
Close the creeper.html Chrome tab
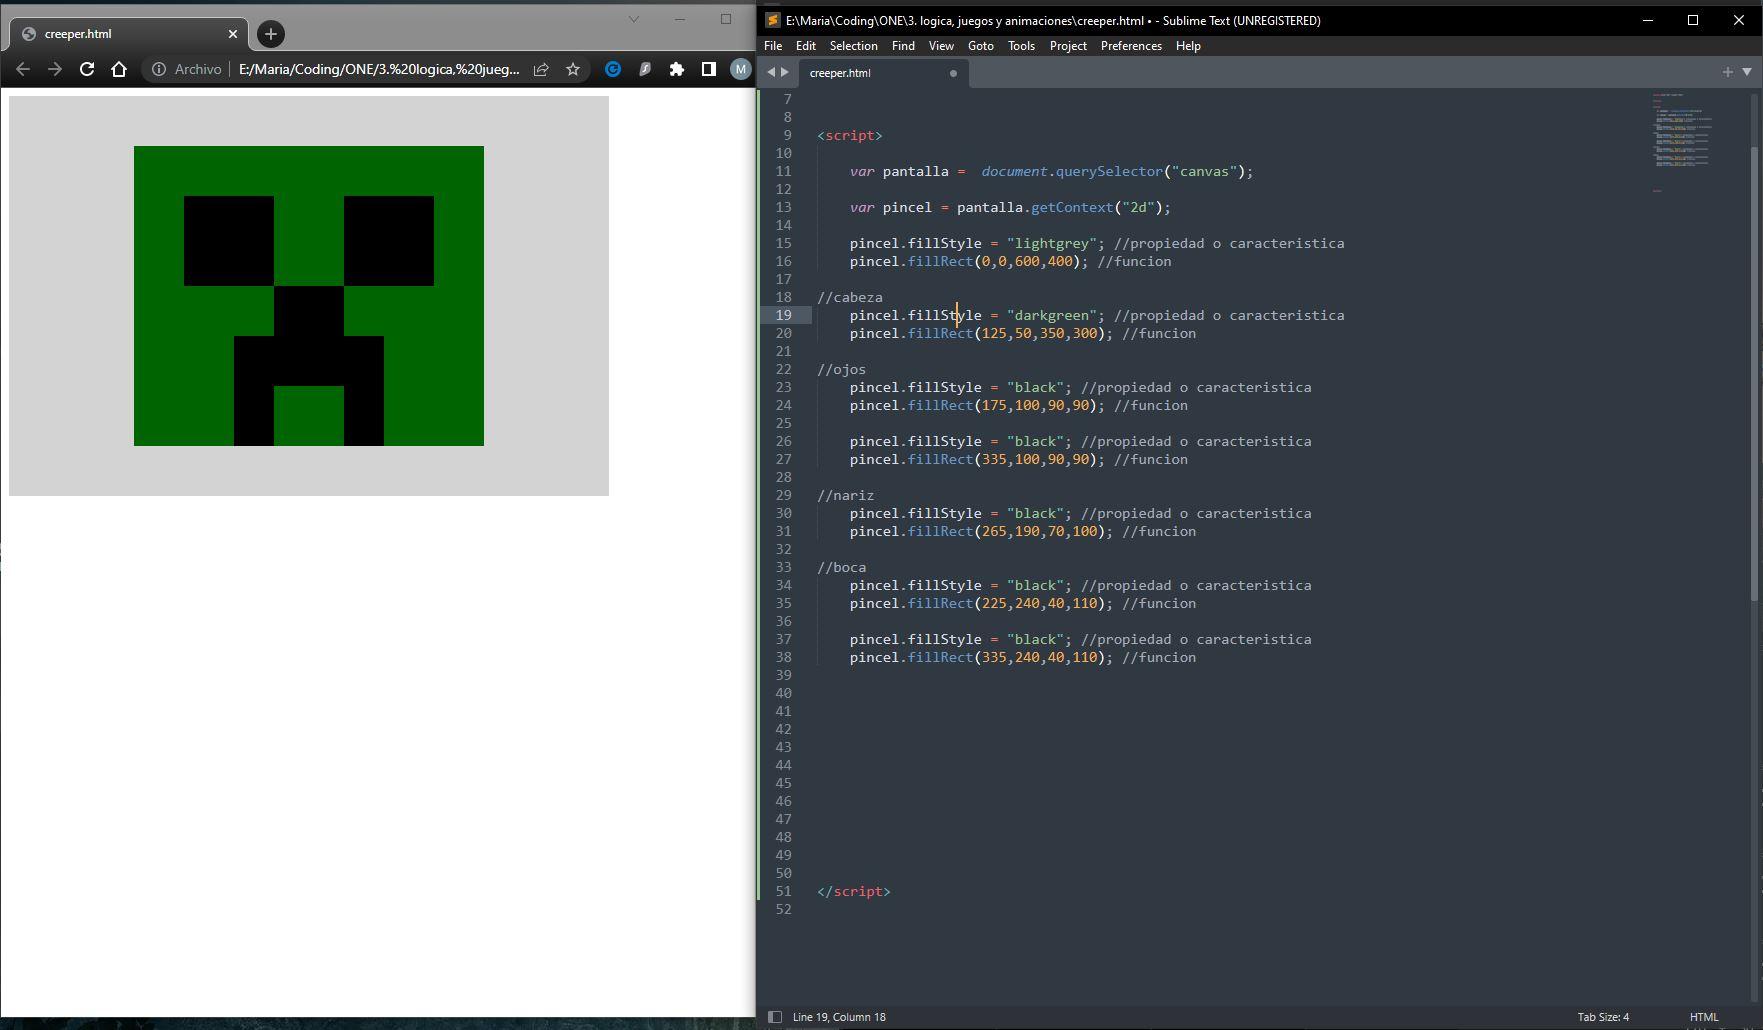click(x=233, y=34)
